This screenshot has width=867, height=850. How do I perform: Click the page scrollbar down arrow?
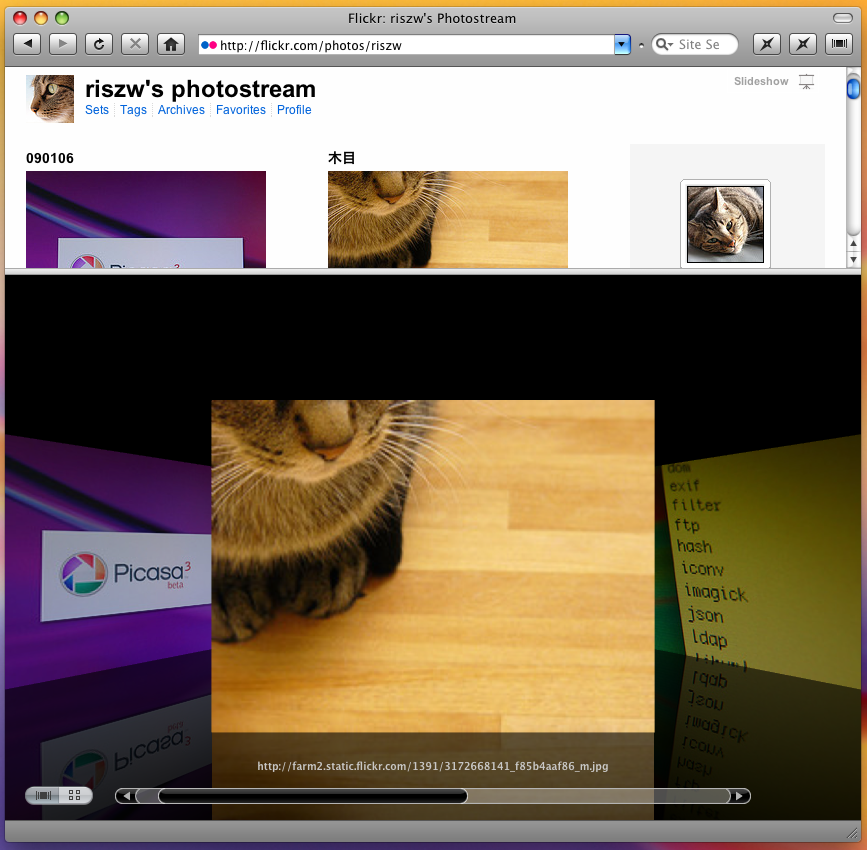853,259
